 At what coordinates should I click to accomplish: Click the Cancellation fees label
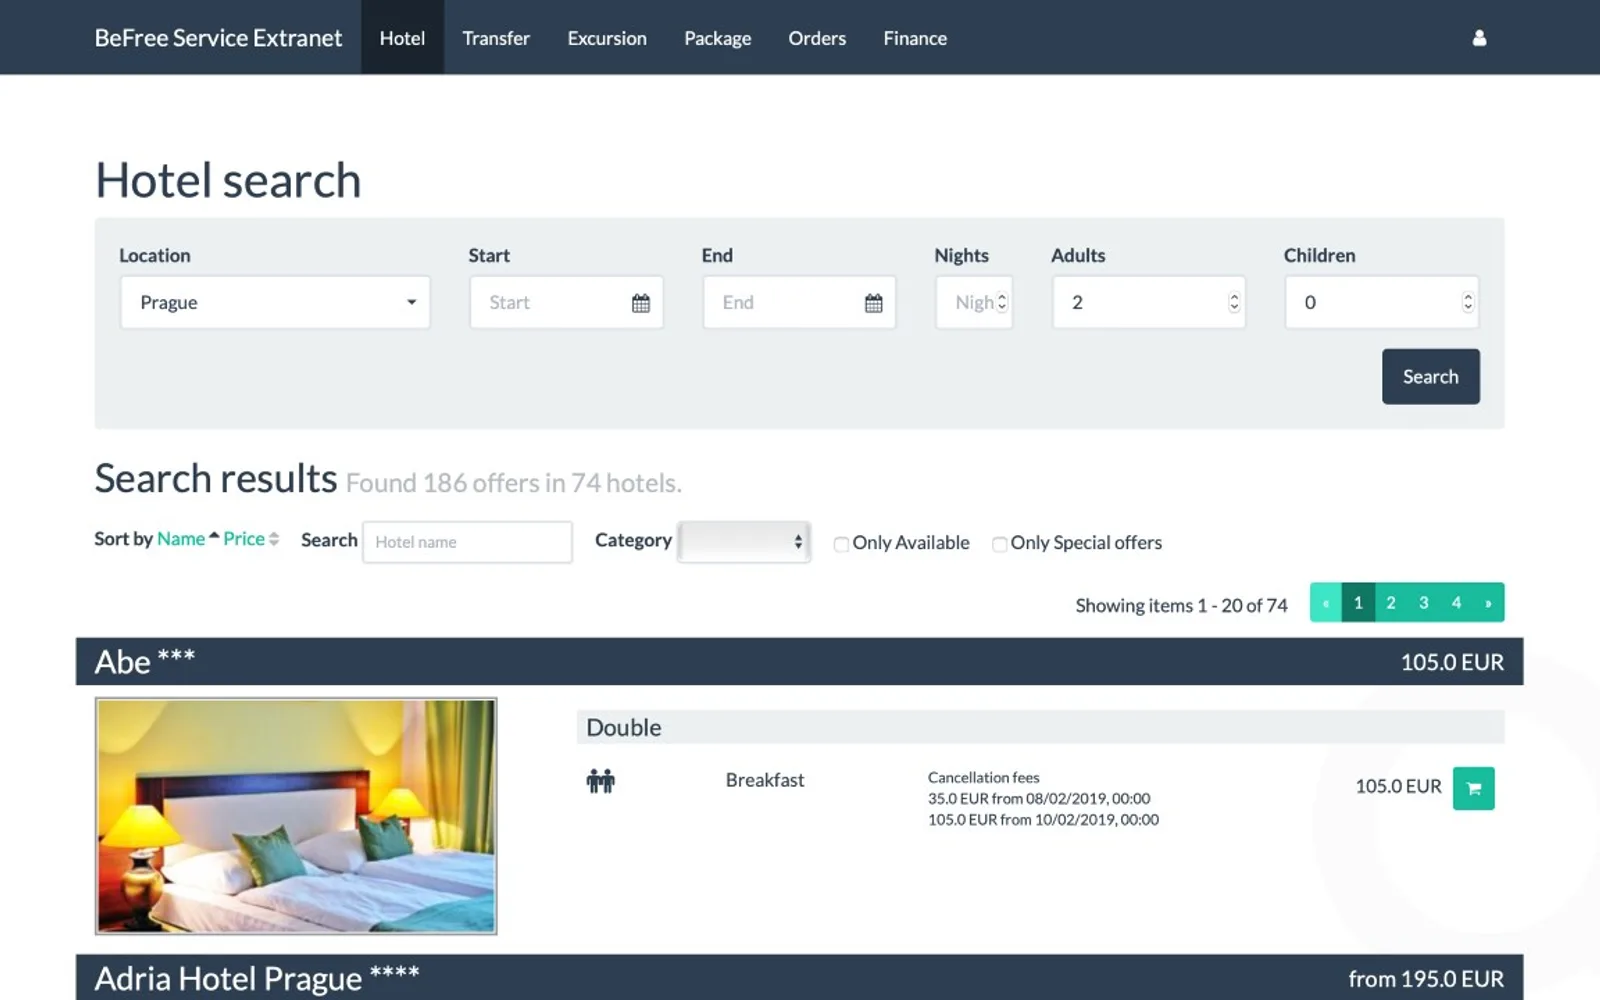click(984, 778)
